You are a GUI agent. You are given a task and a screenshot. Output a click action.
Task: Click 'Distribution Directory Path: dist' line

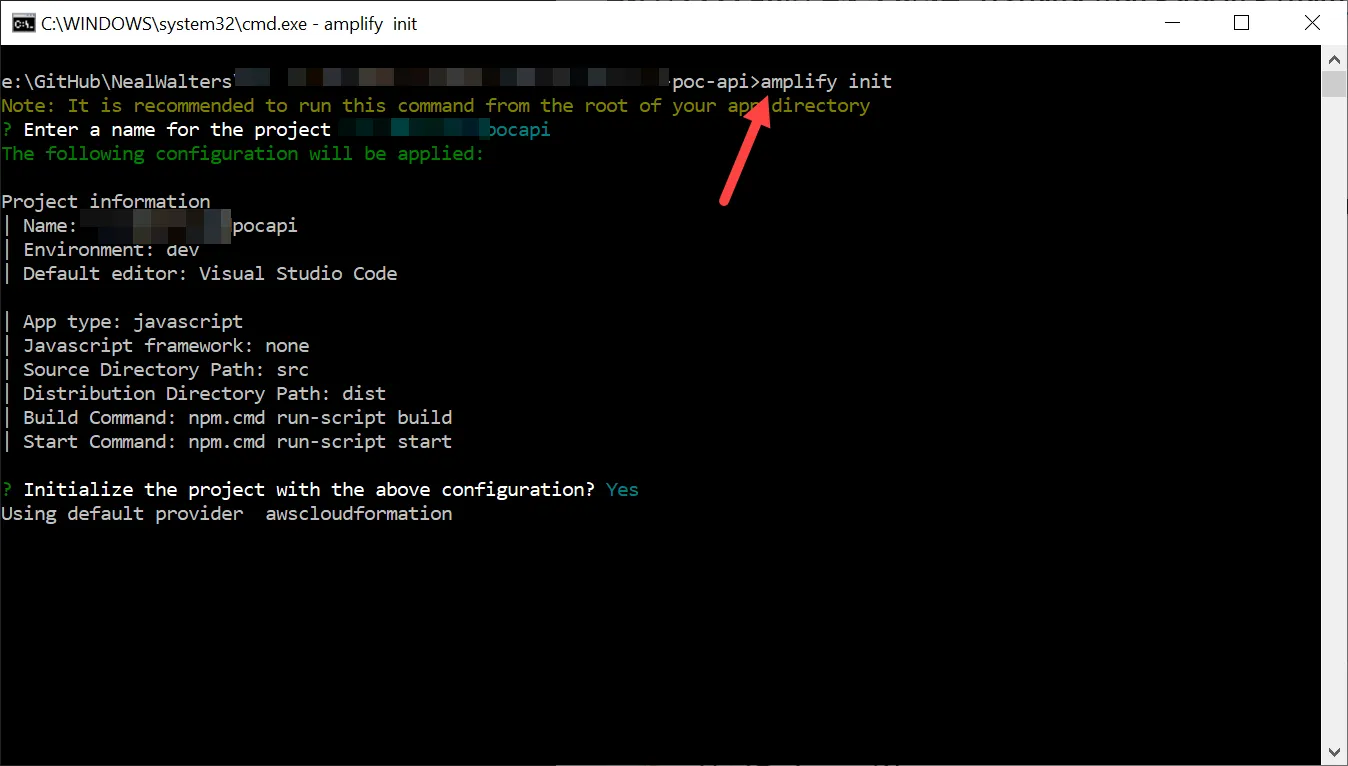click(x=204, y=394)
